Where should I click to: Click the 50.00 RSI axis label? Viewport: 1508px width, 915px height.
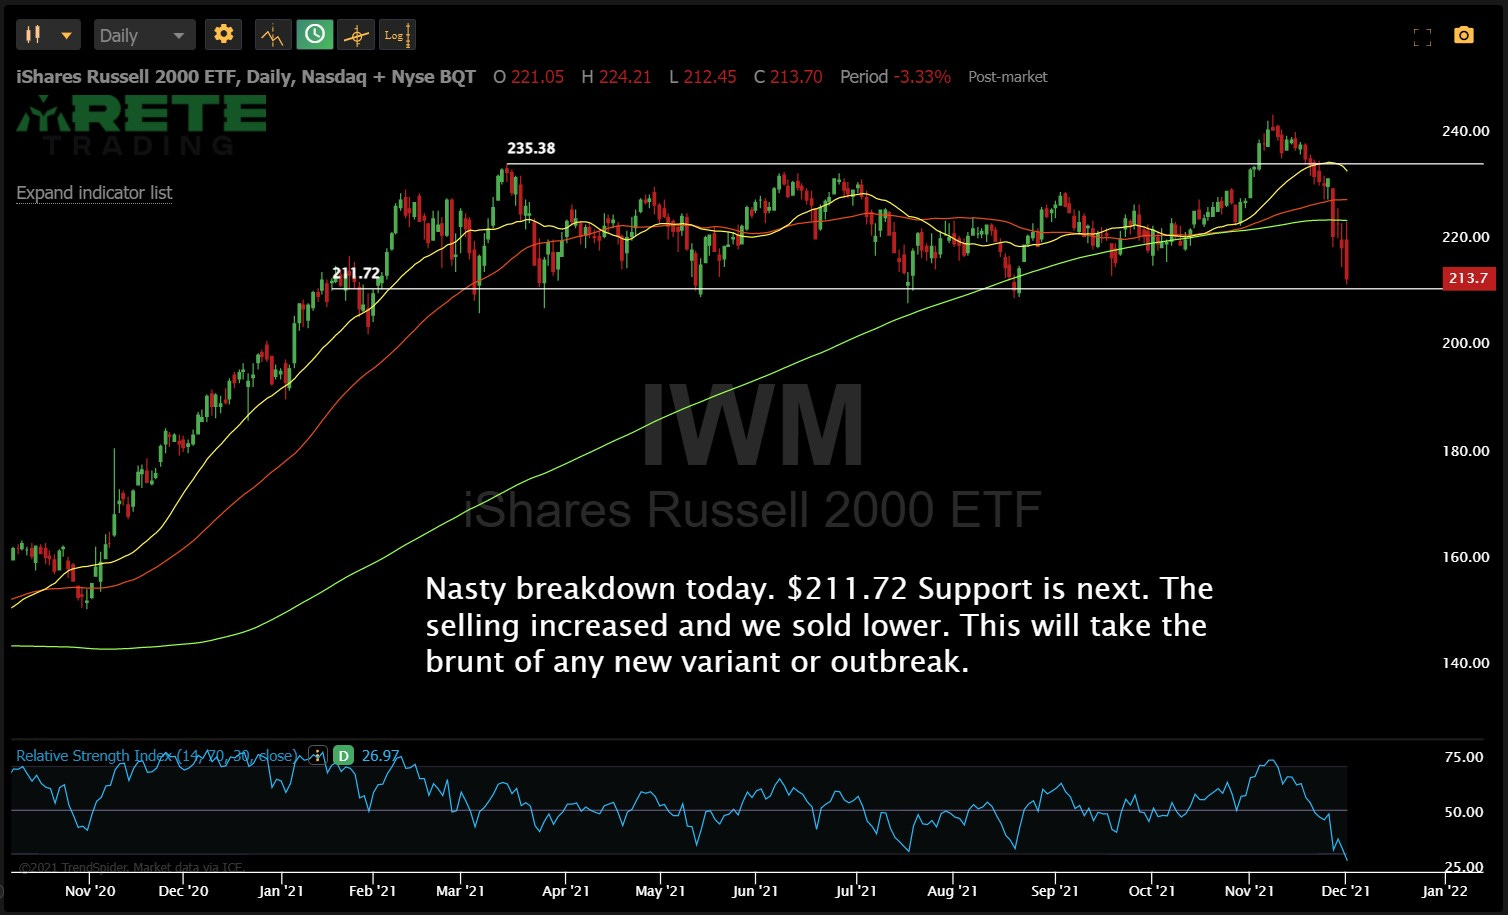(x=1464, y=812)
